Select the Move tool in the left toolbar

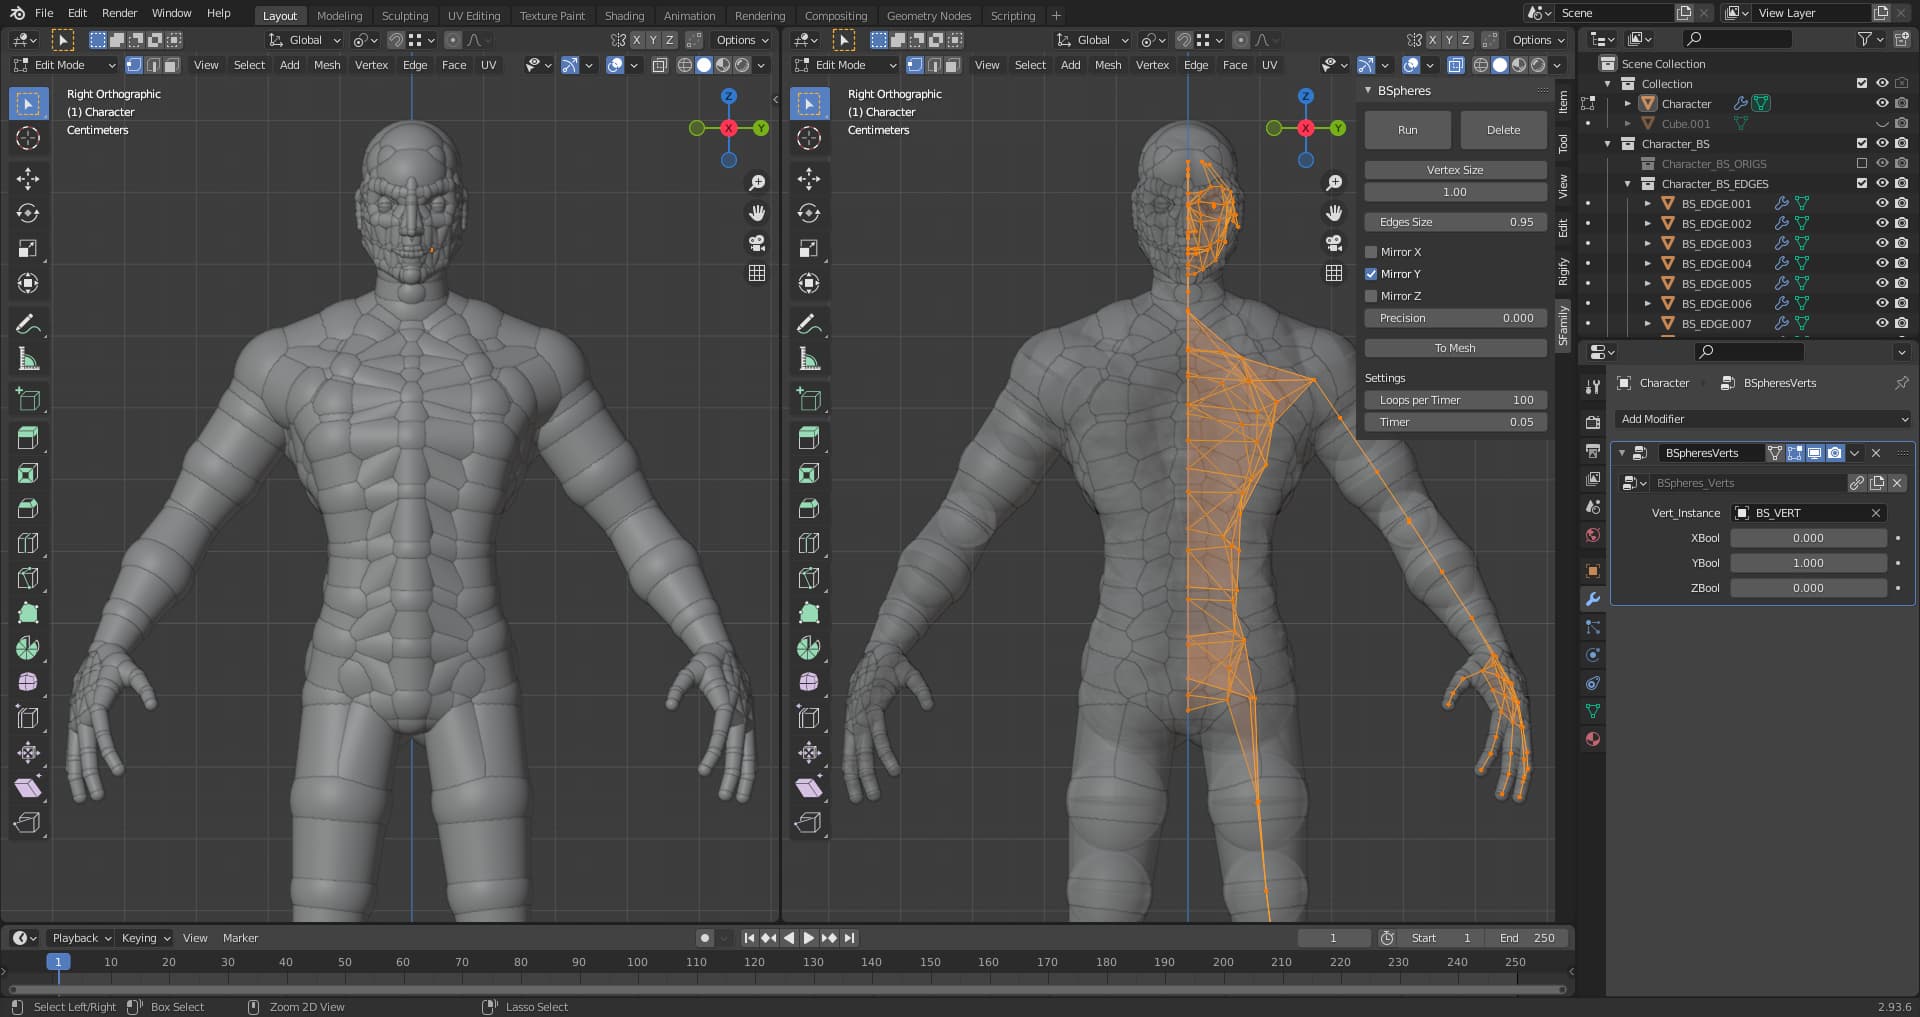(x=28, y=178)
